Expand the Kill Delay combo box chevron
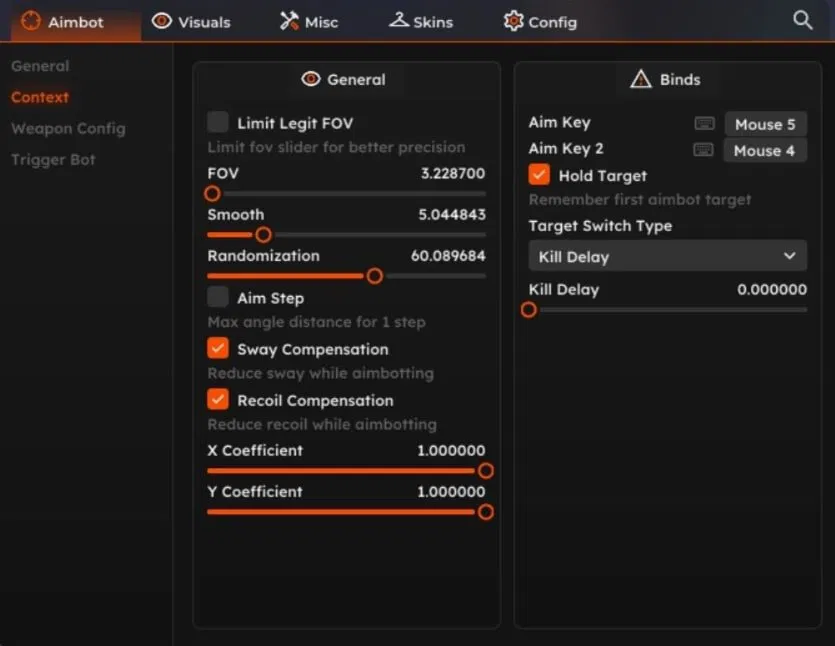Viewport: 835px width, 646px height. [790, 256]
